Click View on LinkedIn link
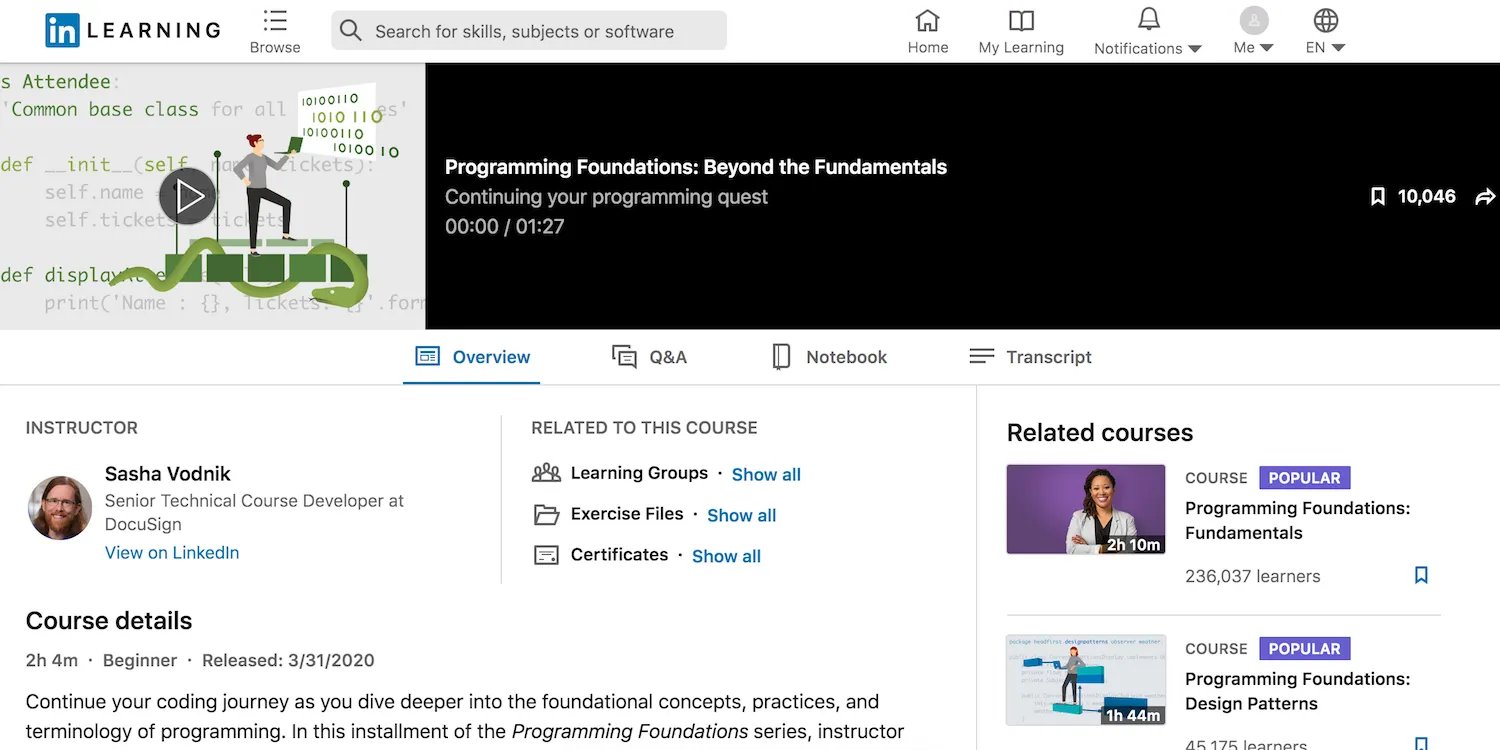 pyautogui.click(x=172, y=552)
